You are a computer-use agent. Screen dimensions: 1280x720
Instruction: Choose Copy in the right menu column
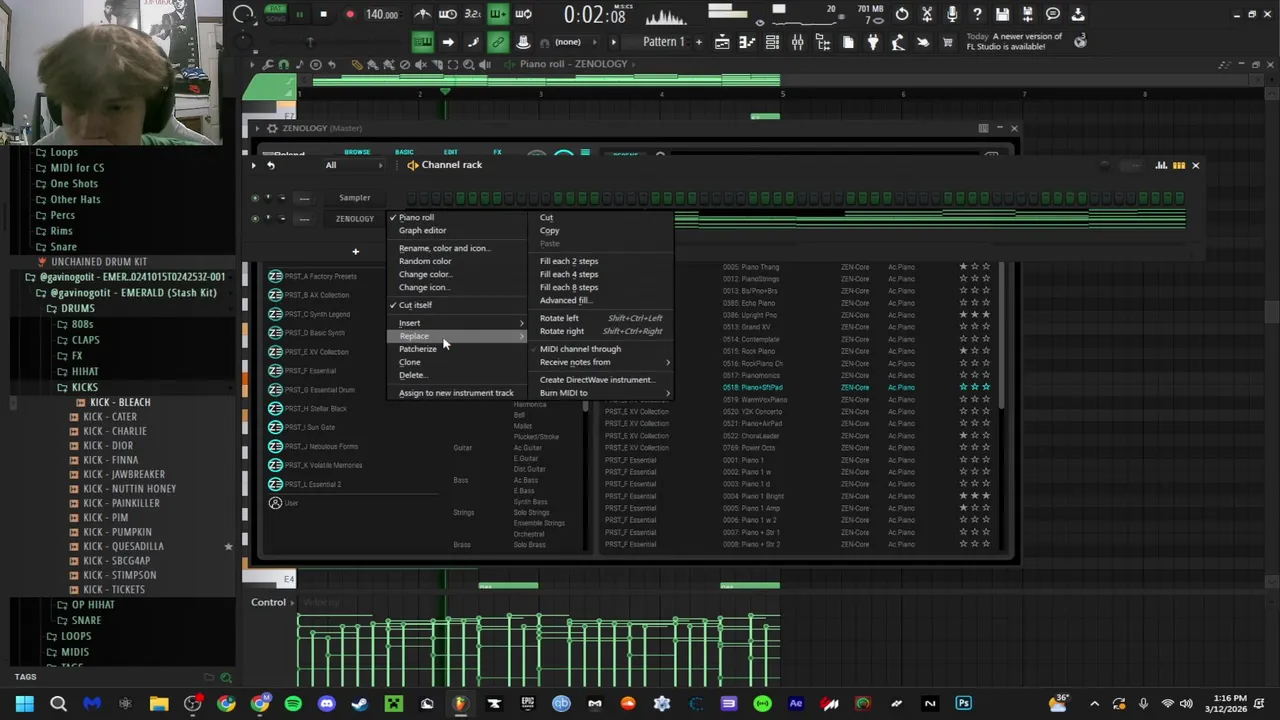[x=549, y=230]
